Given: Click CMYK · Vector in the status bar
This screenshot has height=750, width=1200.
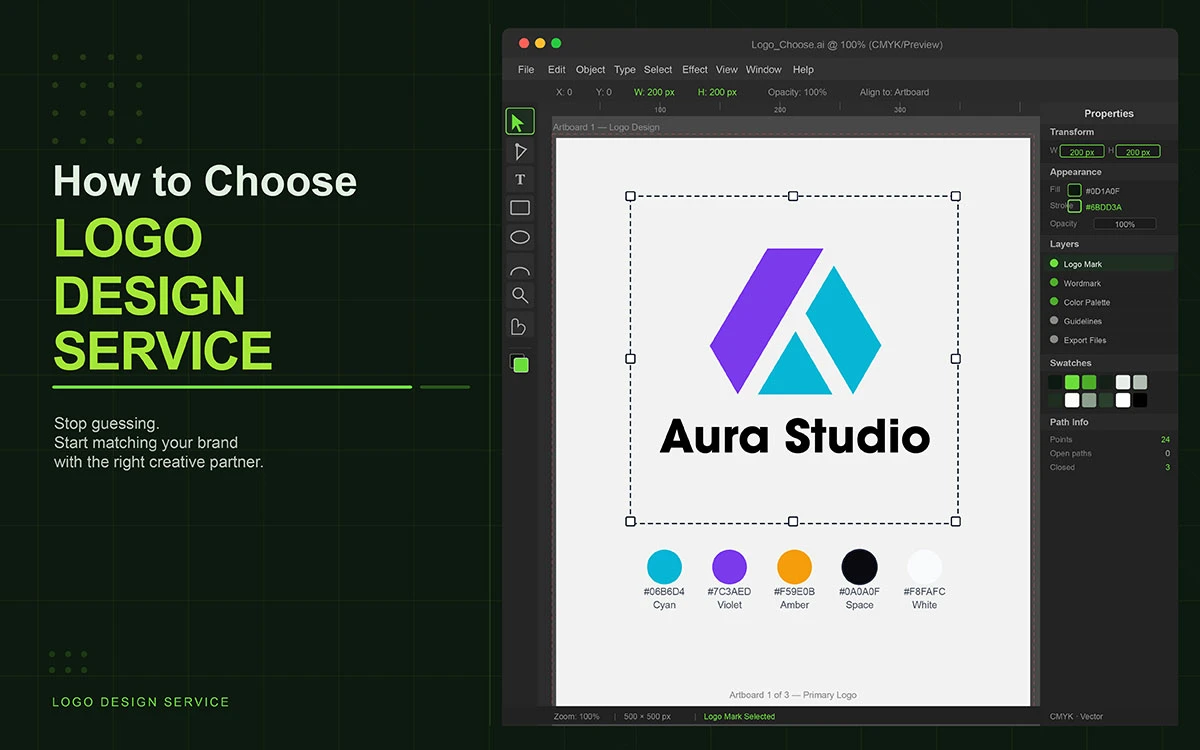Looking at the screenshot, I should pyautogui.click(x=1076, y=717).
